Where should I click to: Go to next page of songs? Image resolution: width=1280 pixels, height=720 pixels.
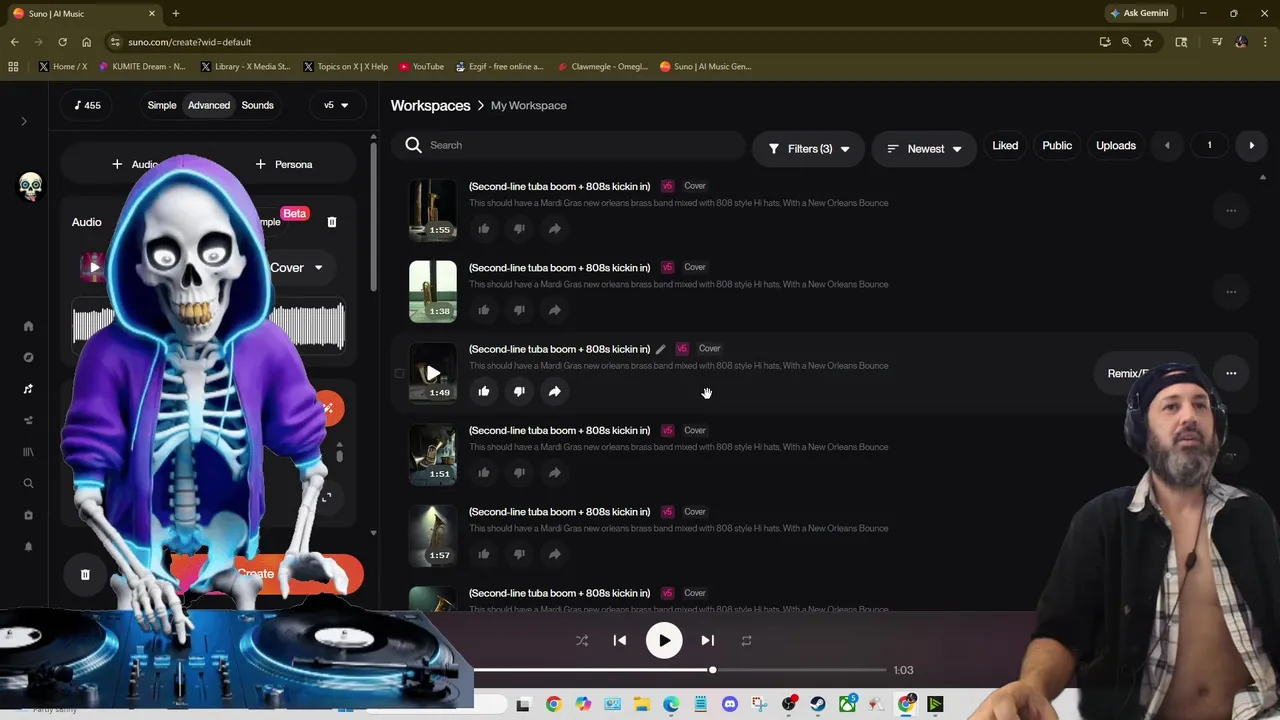pyautogui.click(x=1251, y=146)
